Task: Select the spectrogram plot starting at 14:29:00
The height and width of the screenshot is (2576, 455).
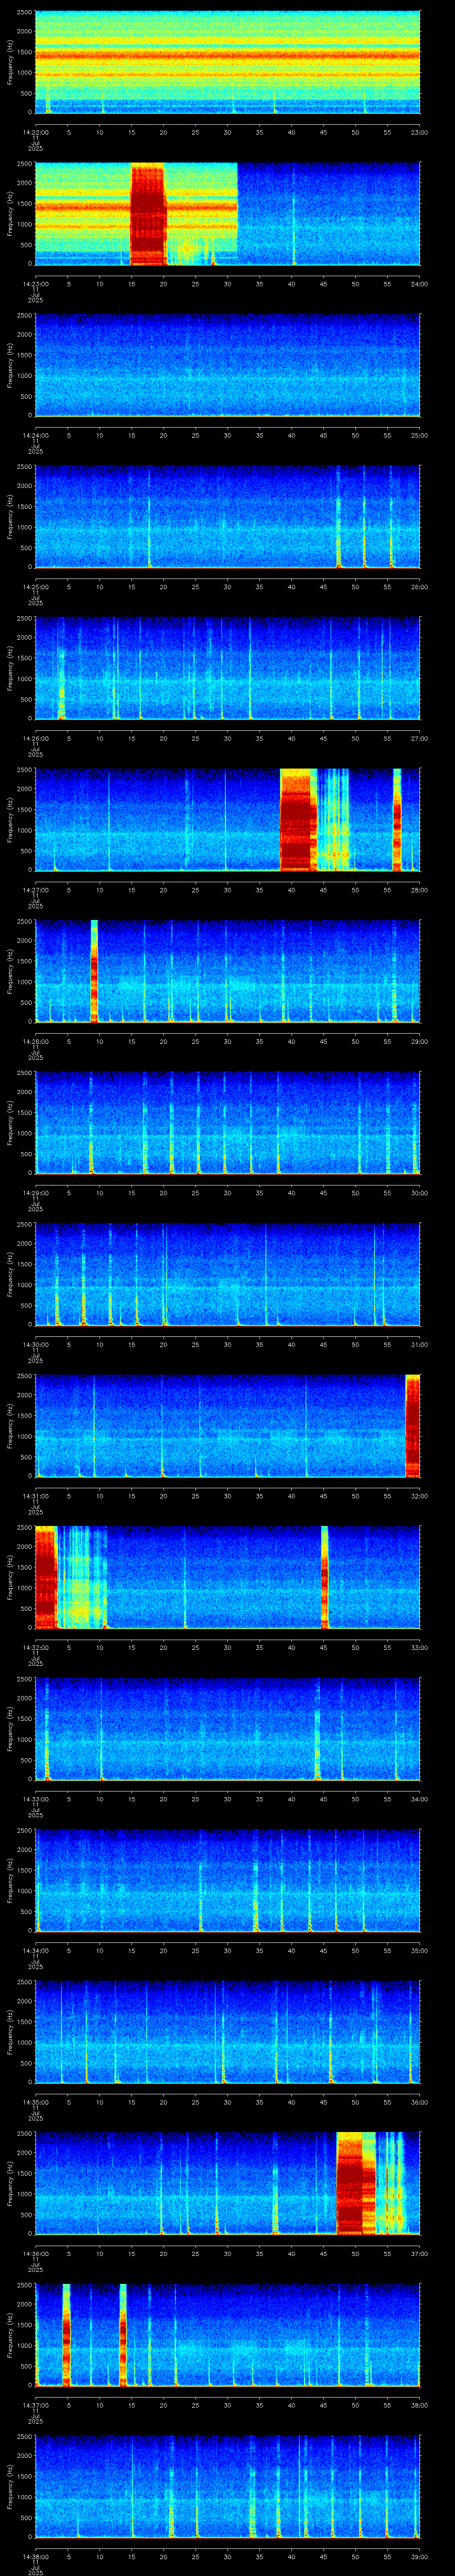Action: [x=227, y=1123]
